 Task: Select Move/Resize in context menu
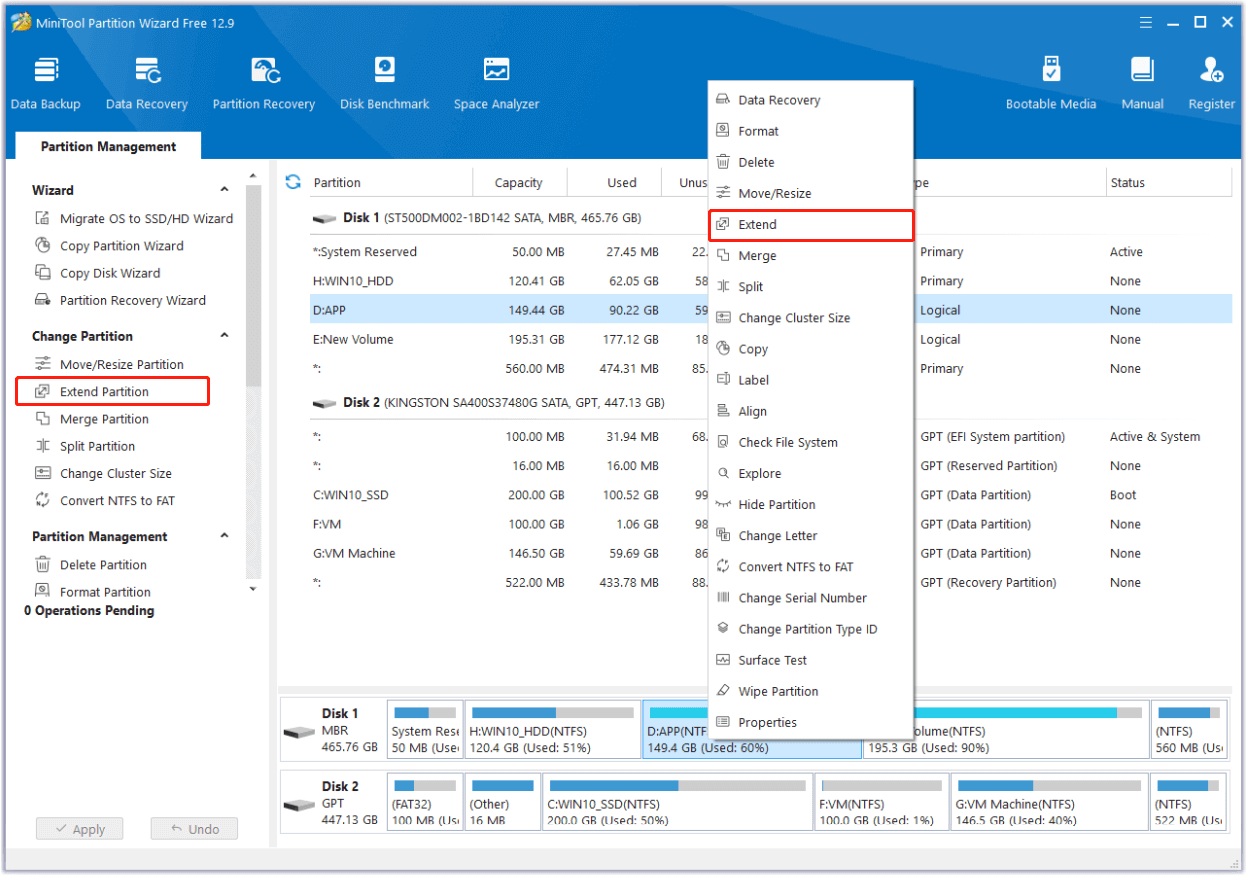point(811,193)
